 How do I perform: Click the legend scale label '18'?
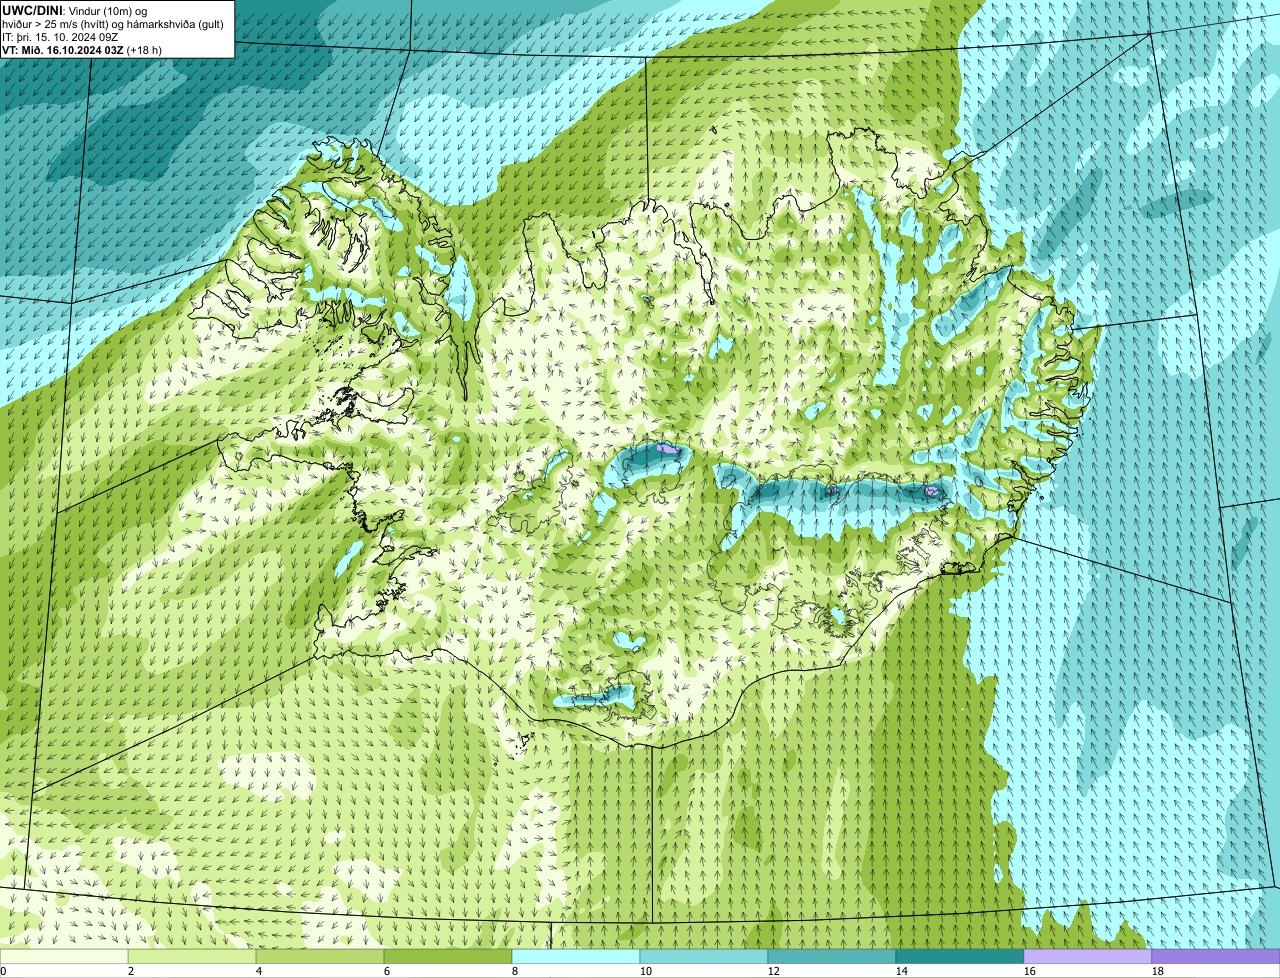[x=1158, y=971]
